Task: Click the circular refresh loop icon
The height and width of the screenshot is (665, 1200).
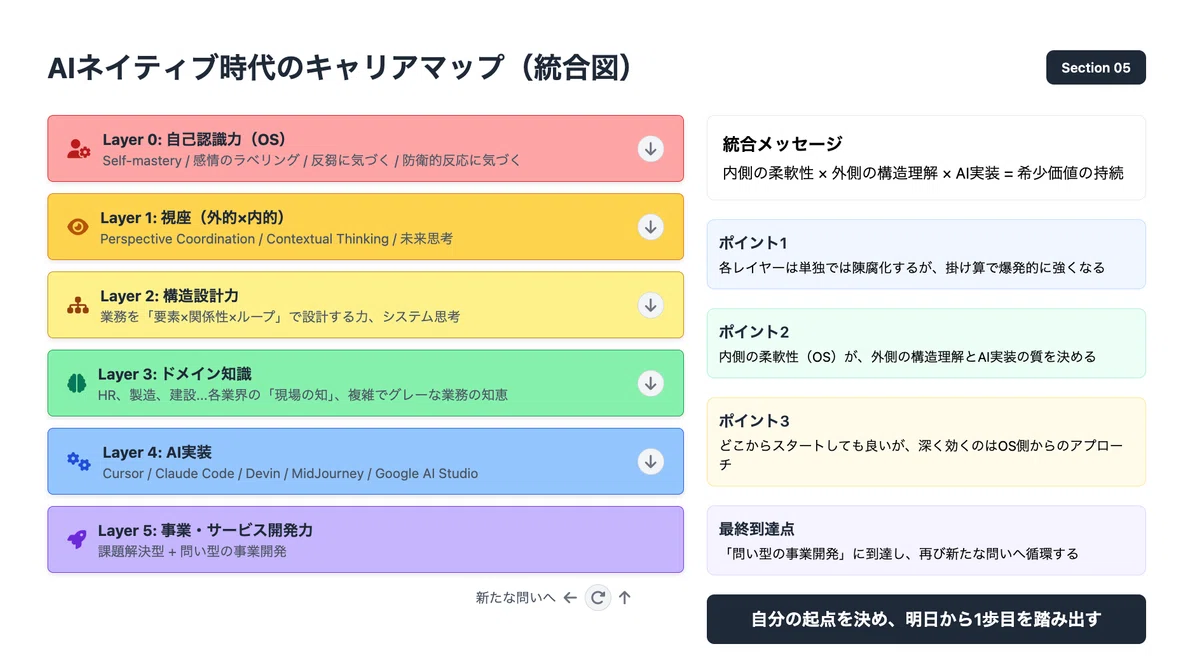Action: coord(598,597)
